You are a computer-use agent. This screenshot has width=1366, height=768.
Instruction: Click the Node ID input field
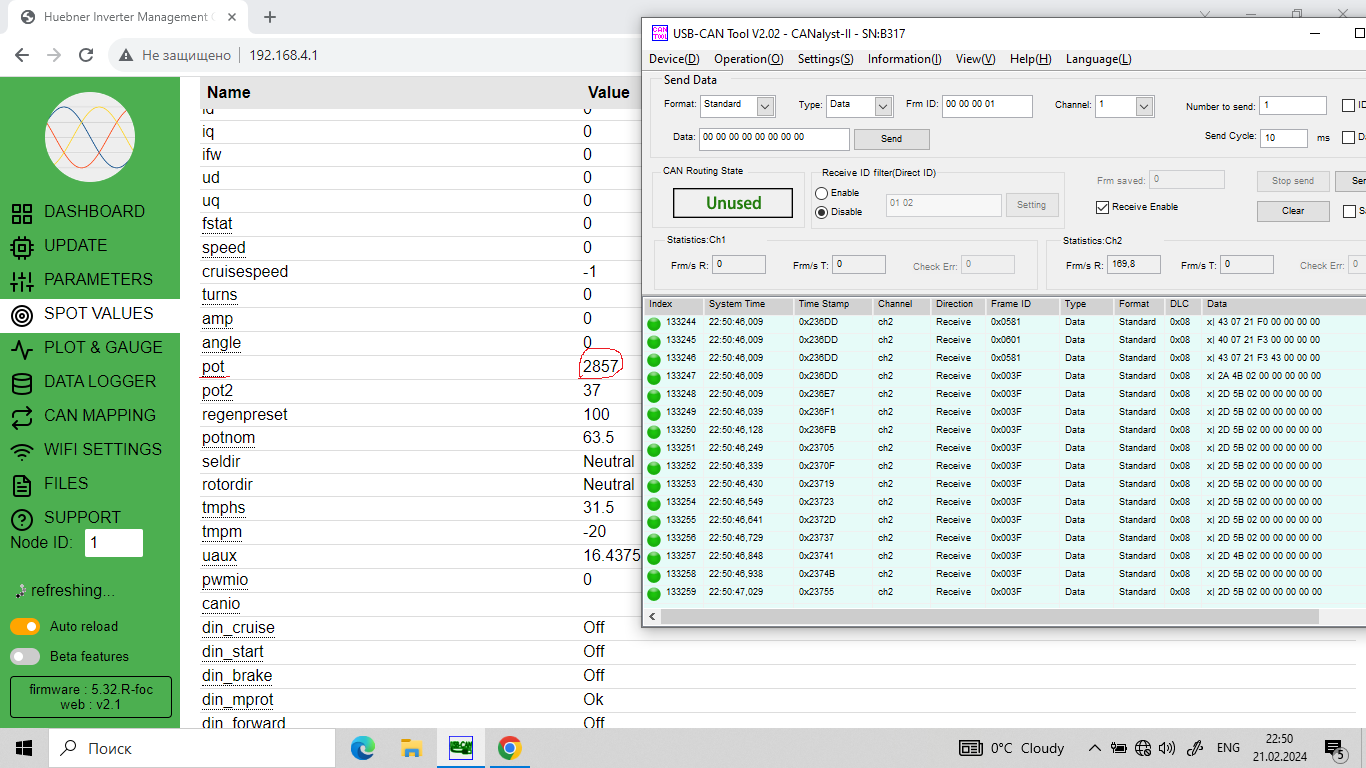tap(114, 543)
